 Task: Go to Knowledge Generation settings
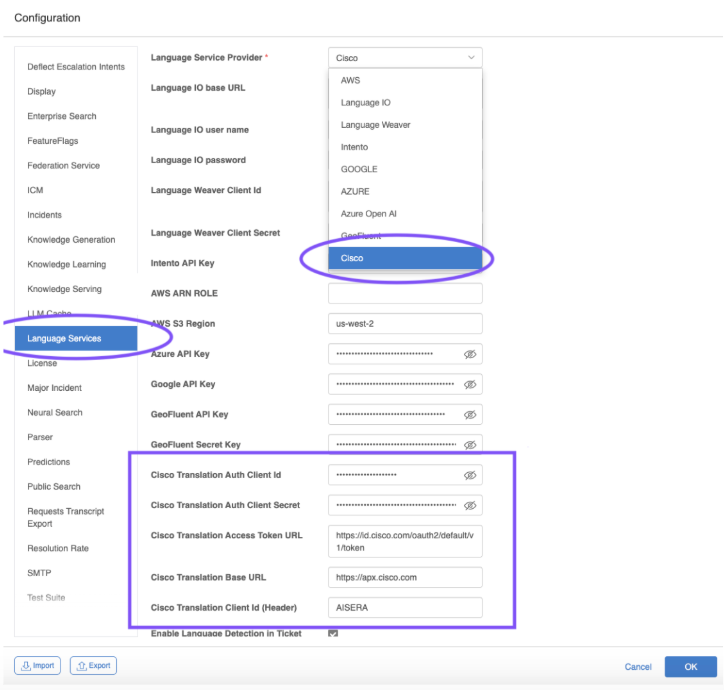(76, 240)
